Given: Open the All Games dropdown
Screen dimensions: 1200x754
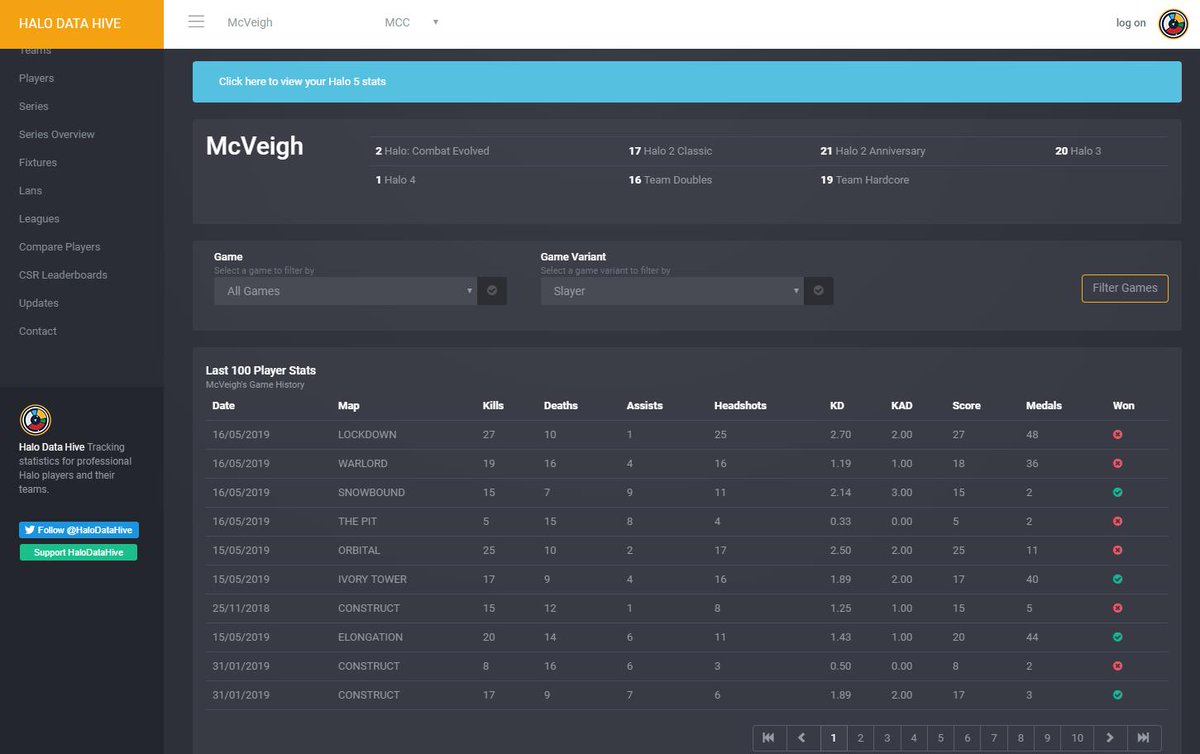Looking at the screenshot, I should coord(345,291).
